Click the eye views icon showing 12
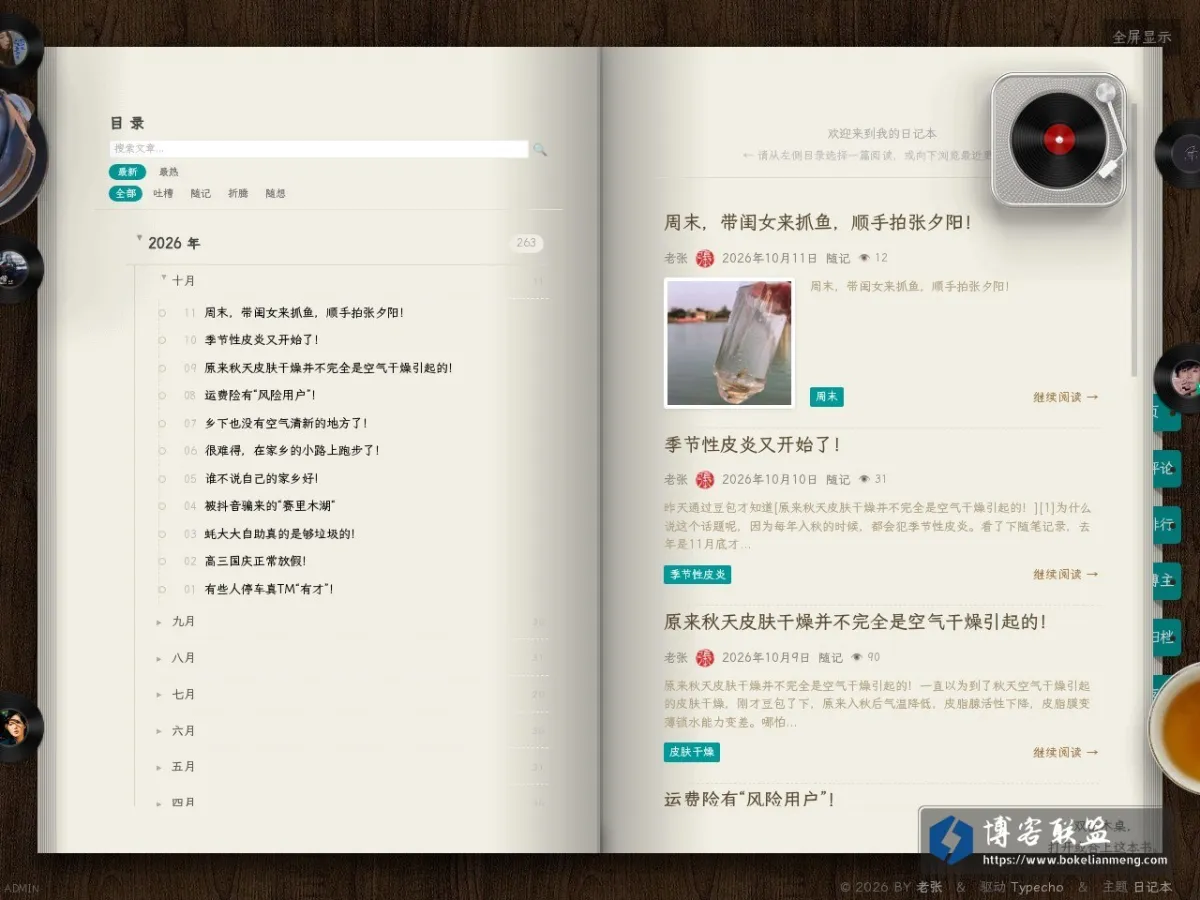1200x900 pixels. pyautogui.click(x=865, y=257)
